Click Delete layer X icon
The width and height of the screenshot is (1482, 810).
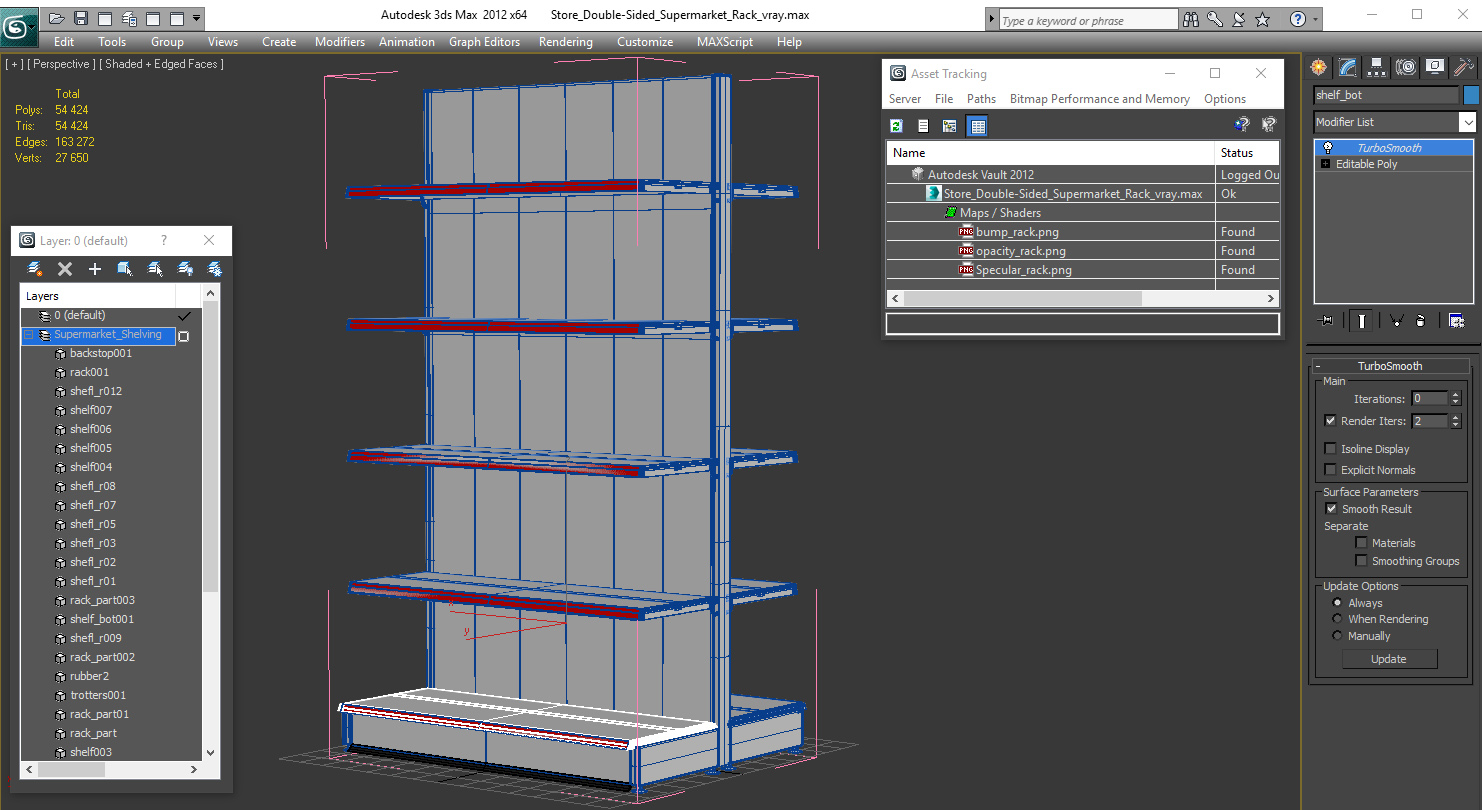tap(65, 269)
